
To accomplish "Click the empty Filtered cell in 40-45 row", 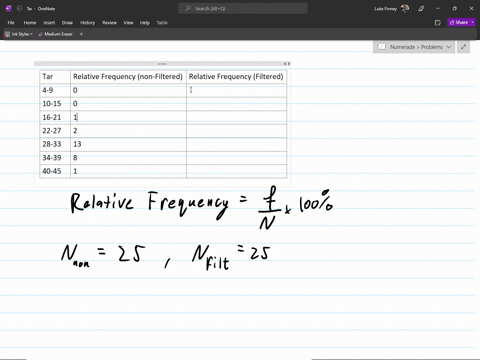I will pos(236,171).
